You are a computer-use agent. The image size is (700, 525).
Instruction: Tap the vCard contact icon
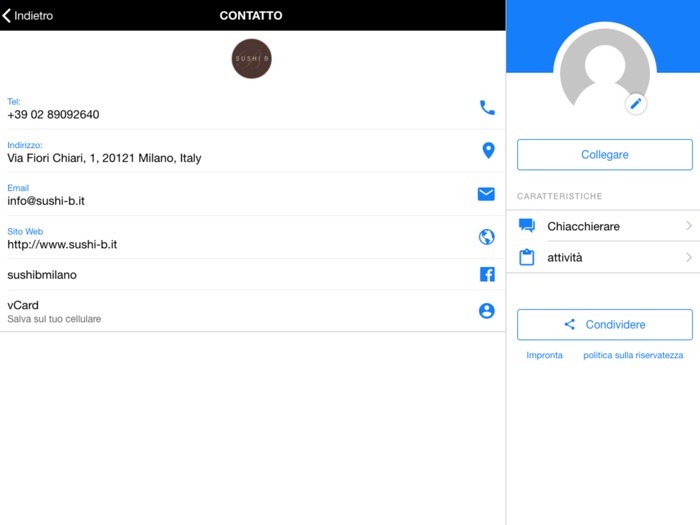pyautogui.click(x=487, y=311)
